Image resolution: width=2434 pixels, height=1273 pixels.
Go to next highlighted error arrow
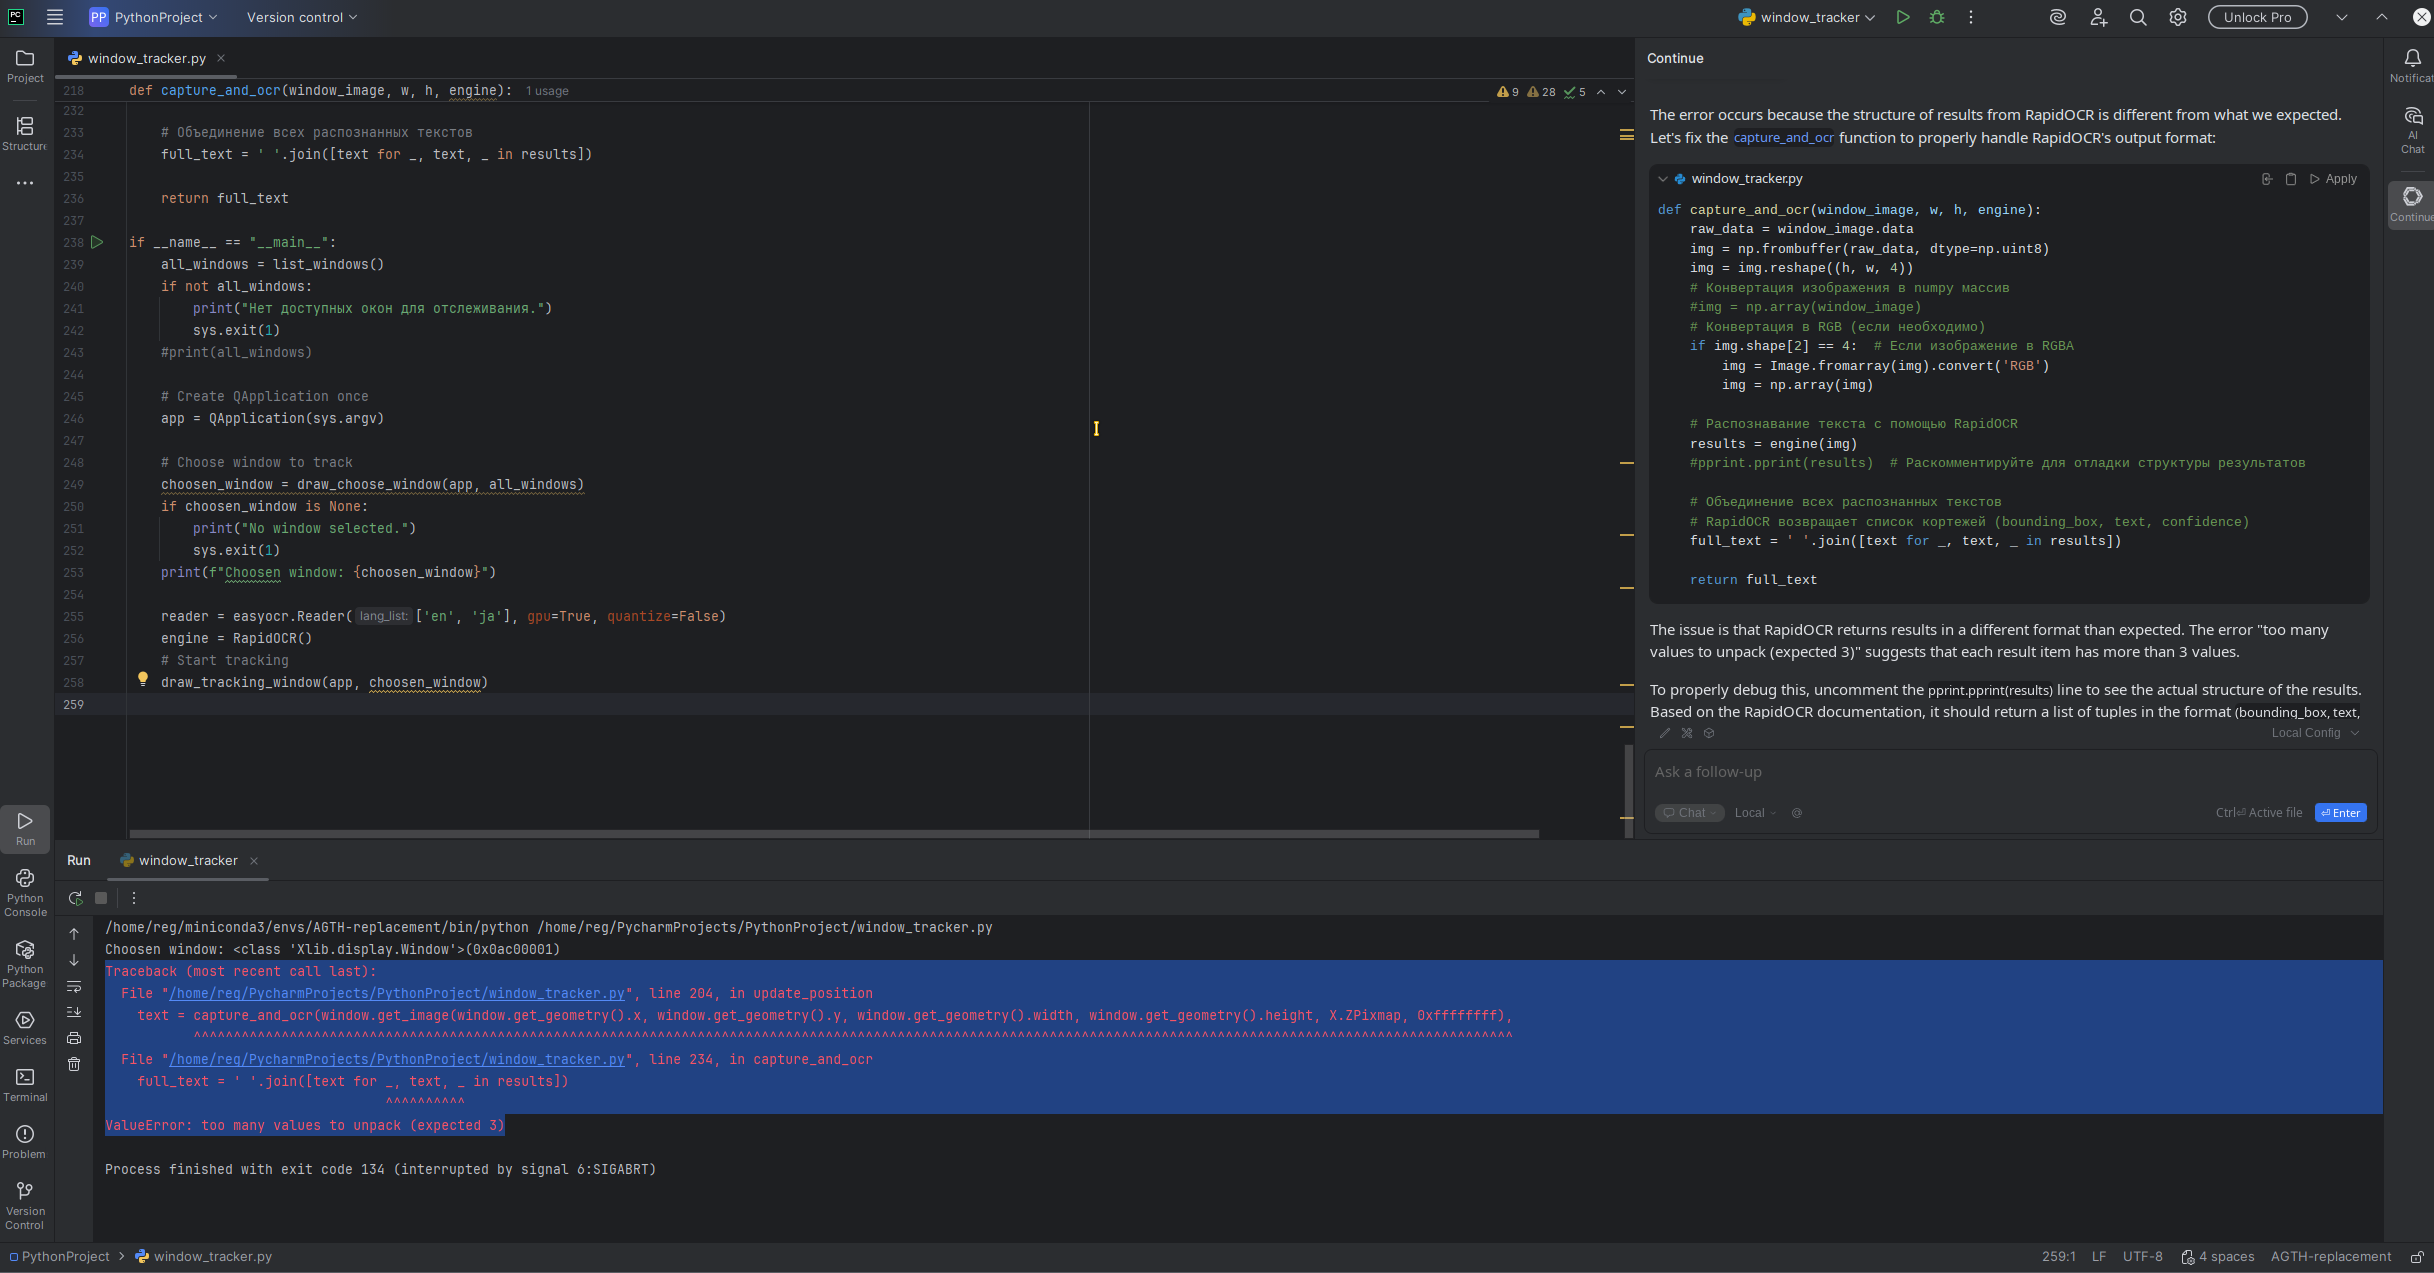click(x=1622, y=92)
